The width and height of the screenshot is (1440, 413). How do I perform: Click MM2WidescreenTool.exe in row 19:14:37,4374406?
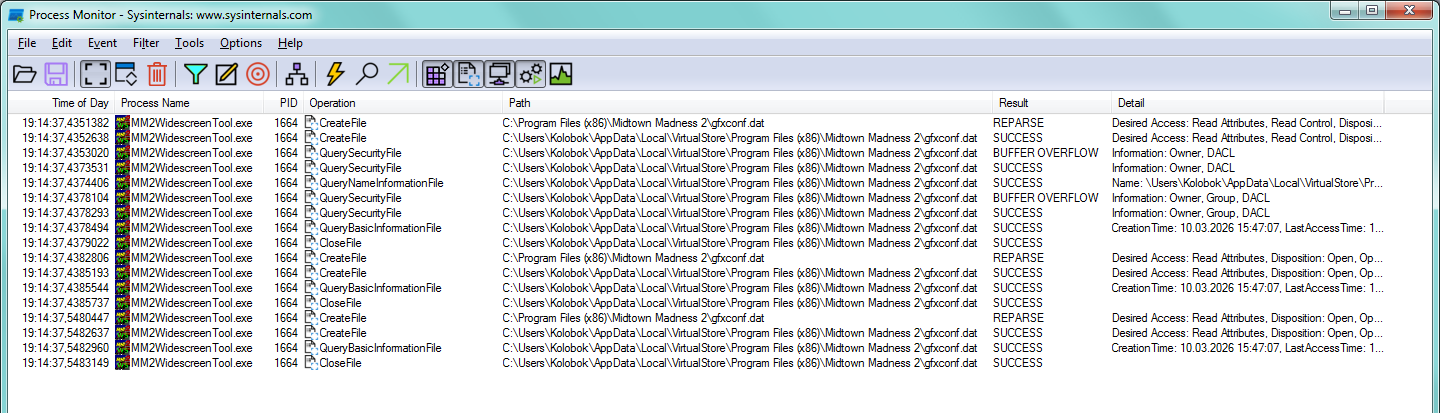coord(192,183)
